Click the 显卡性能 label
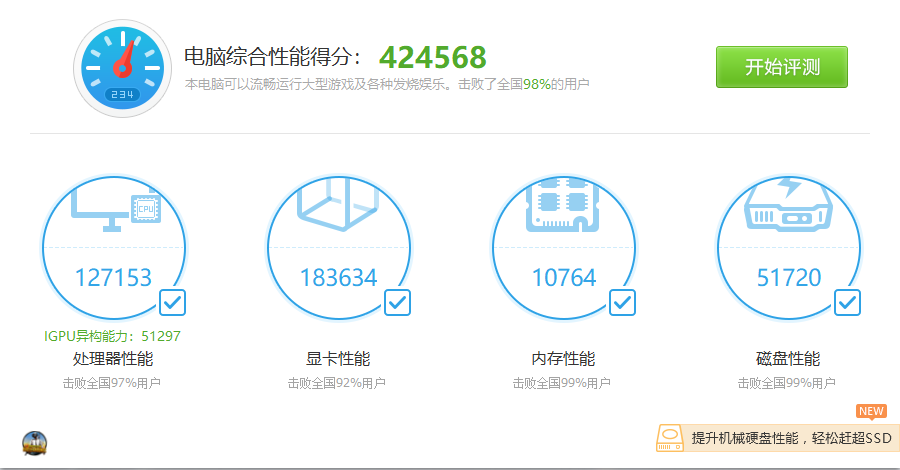 point(338,359)
